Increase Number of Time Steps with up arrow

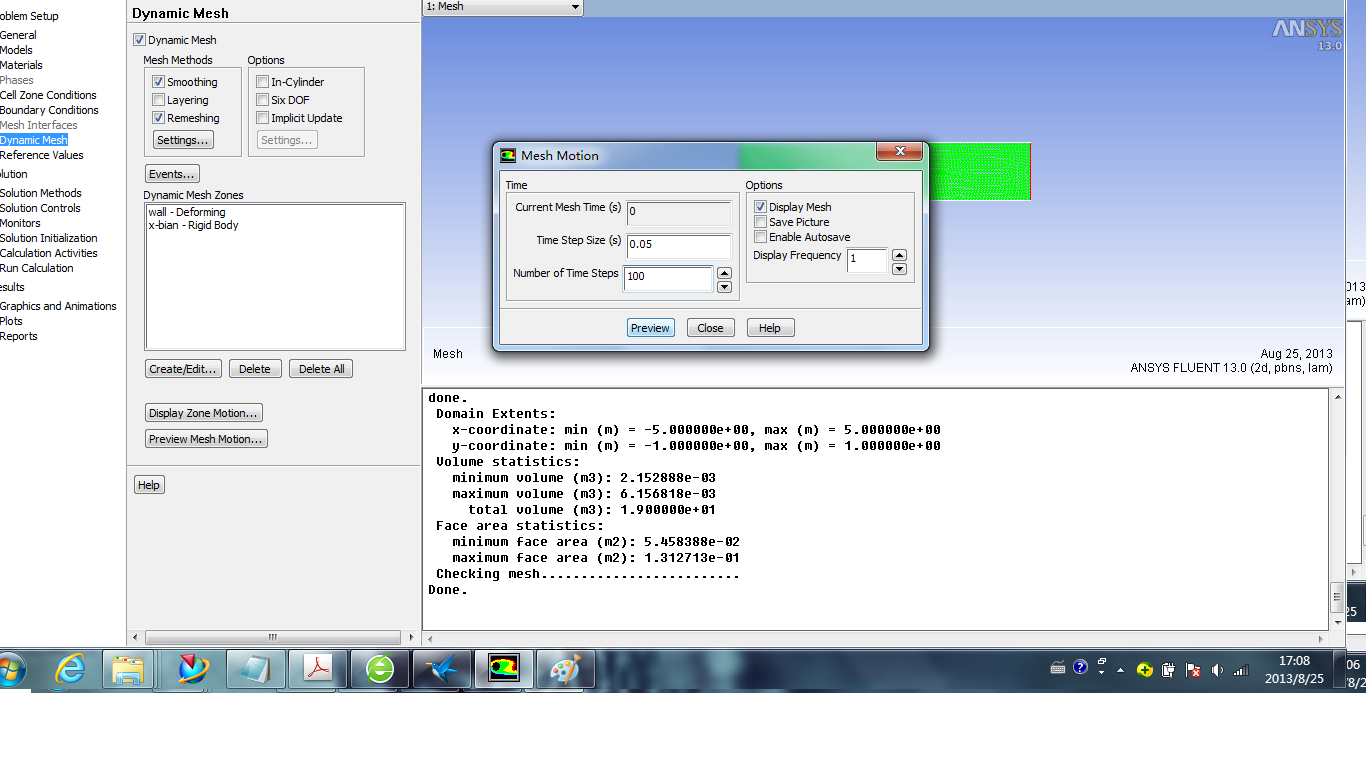tap(725, 273)
